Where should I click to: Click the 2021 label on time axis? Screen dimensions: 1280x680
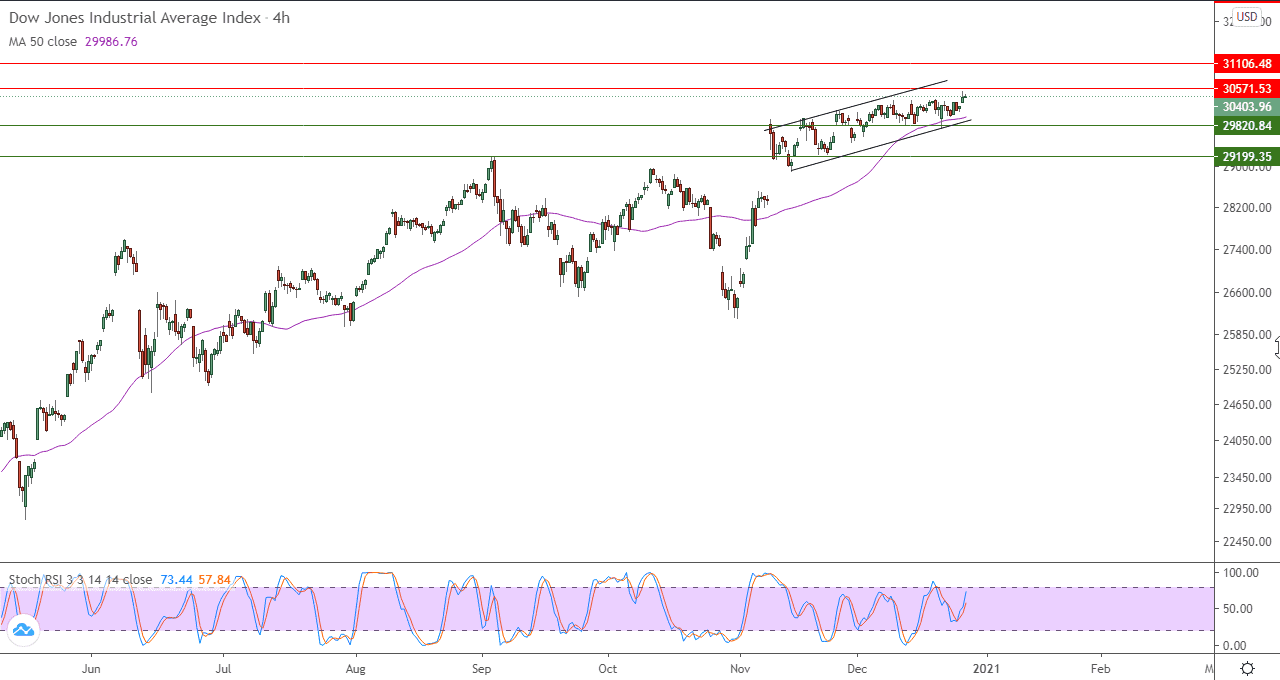(987, 667)
